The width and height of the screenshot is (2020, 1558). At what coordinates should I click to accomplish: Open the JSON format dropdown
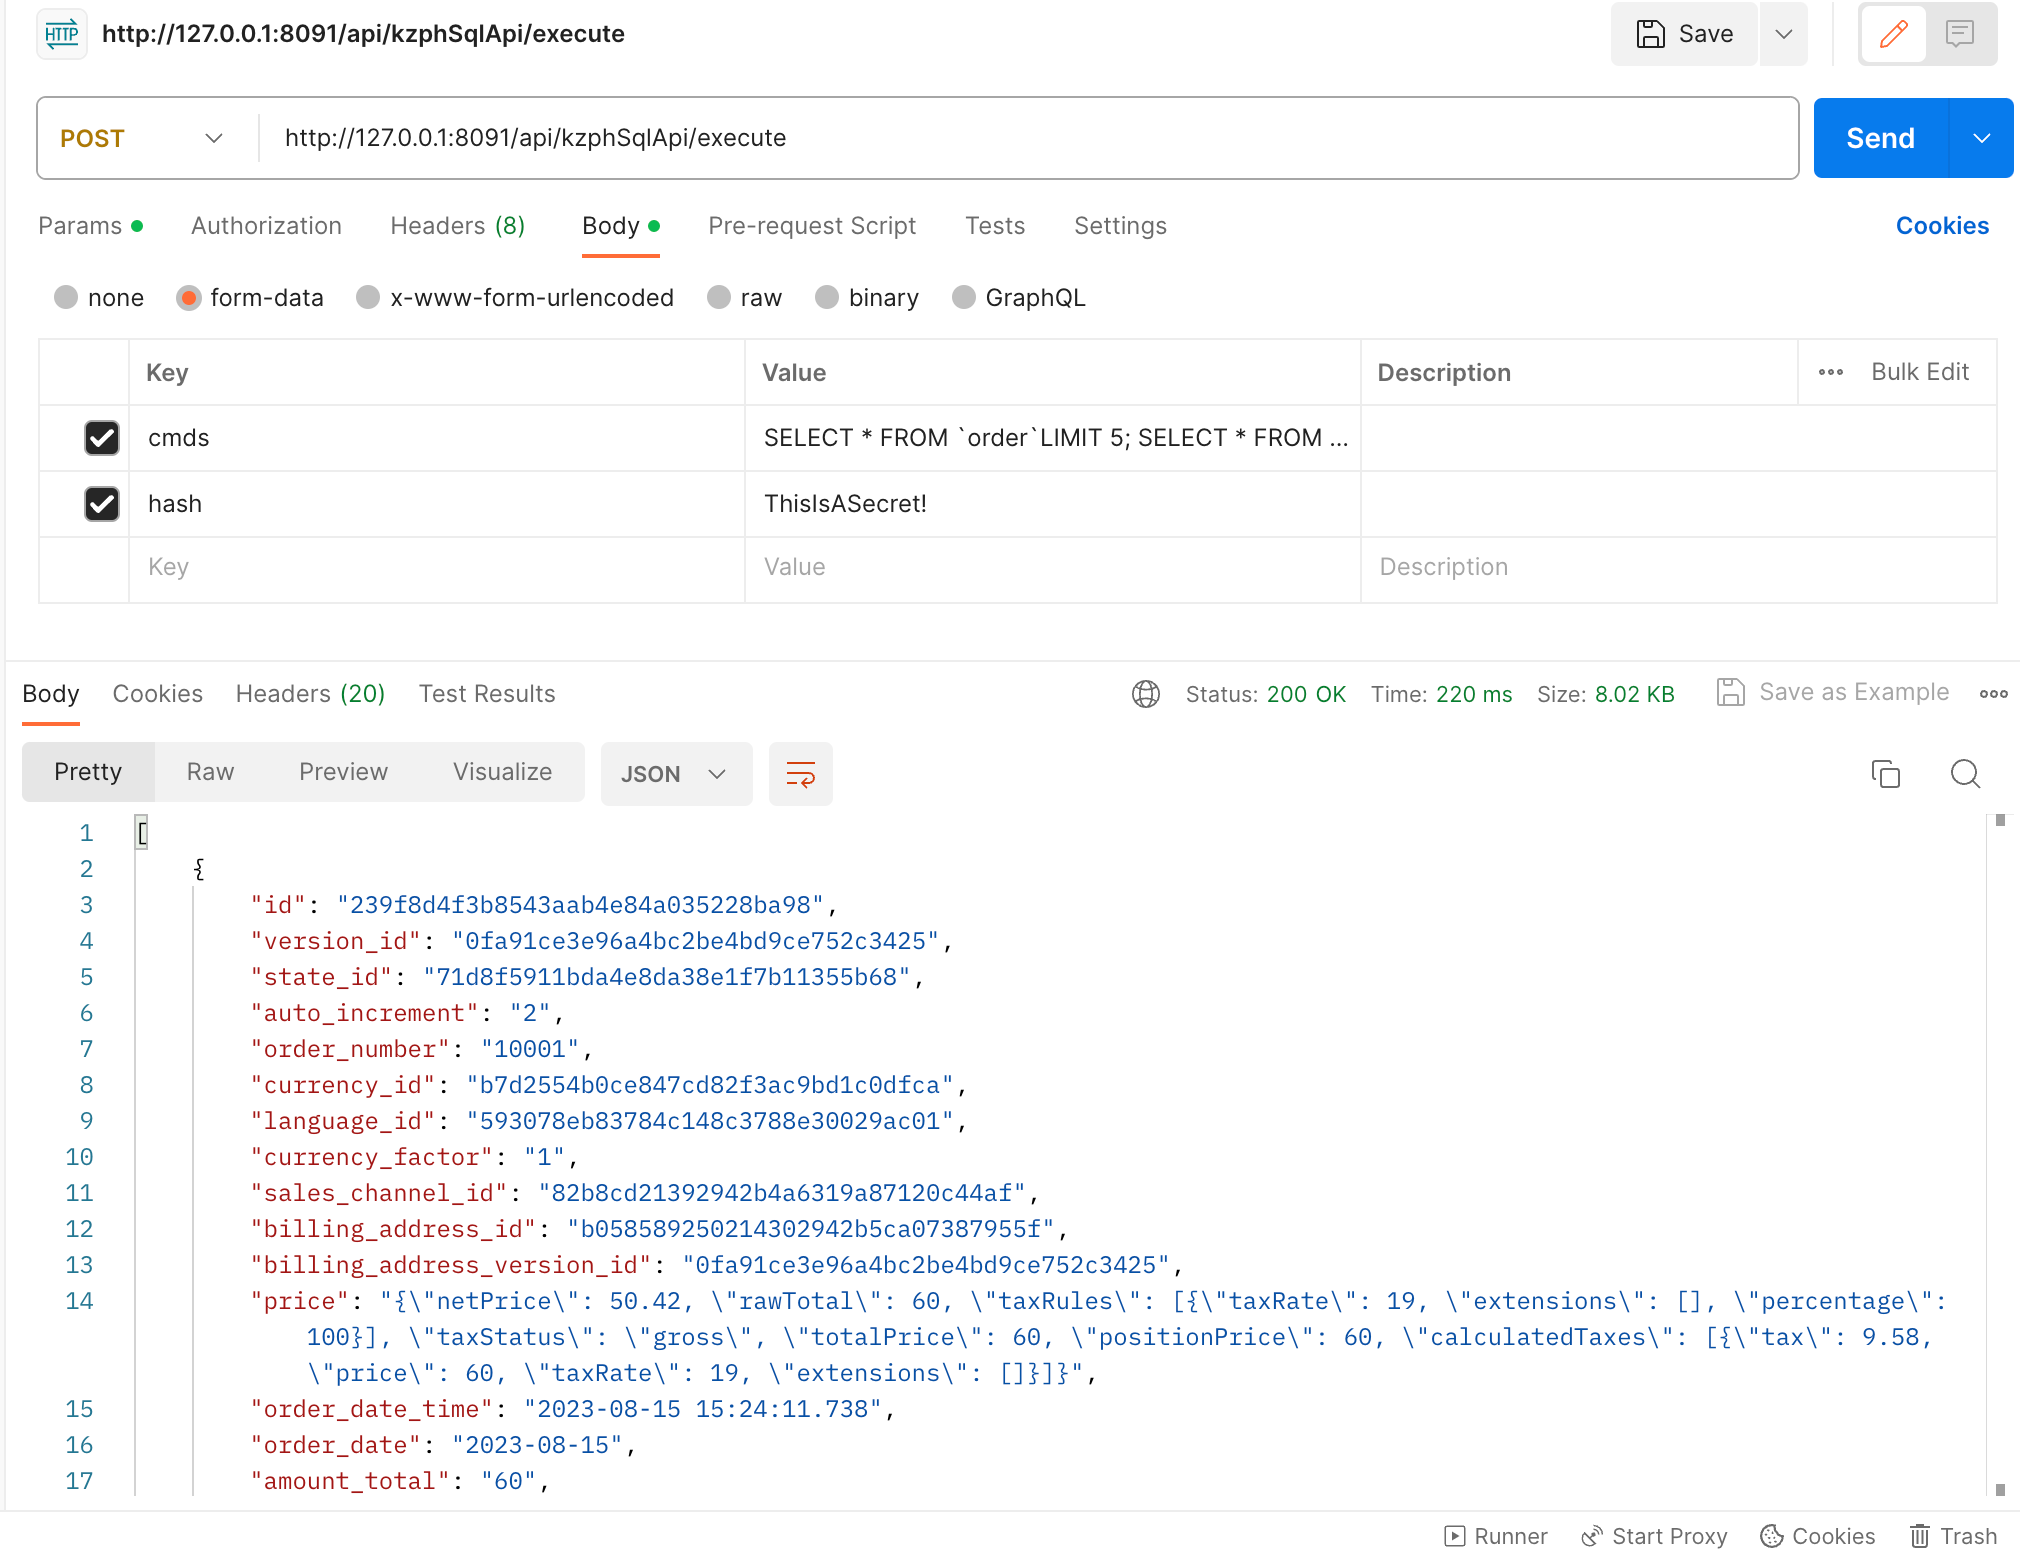point(676,774)
